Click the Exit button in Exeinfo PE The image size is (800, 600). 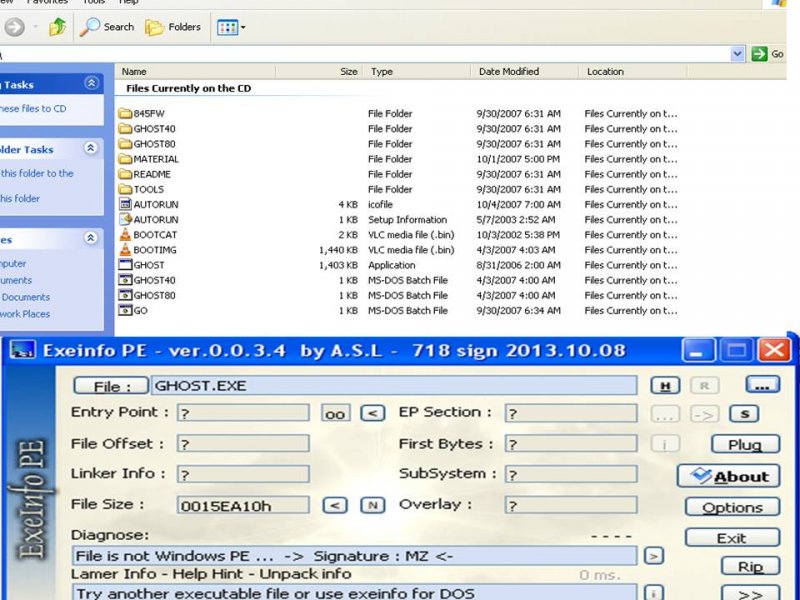[732, 538]
